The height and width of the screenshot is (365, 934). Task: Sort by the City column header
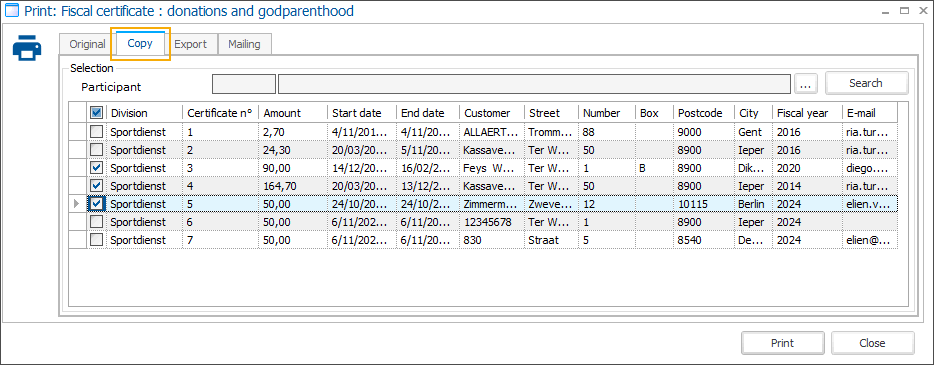pyautogui.click(x=754, y=113)
